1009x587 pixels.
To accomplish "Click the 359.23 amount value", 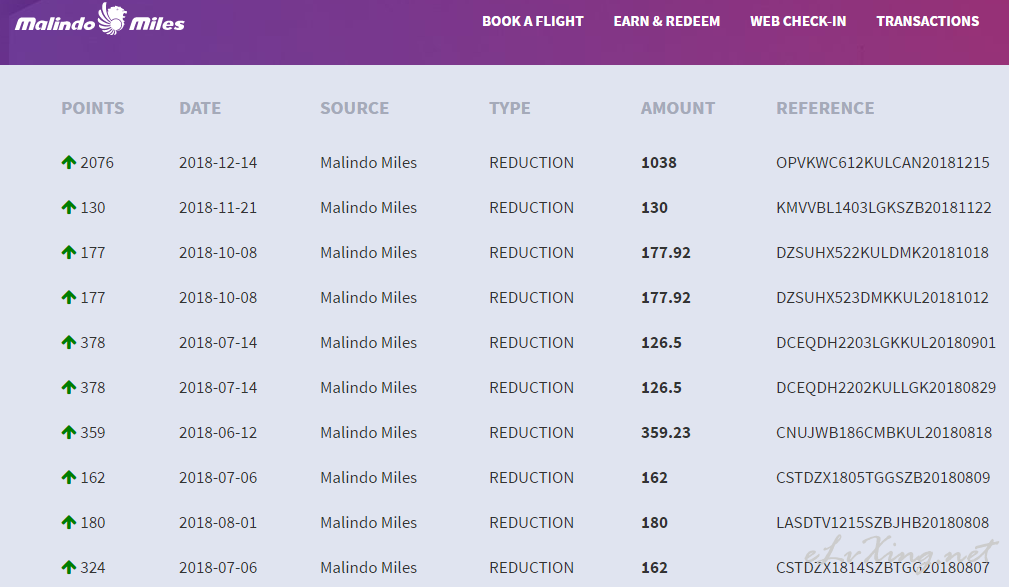I will tap(667, 432).
